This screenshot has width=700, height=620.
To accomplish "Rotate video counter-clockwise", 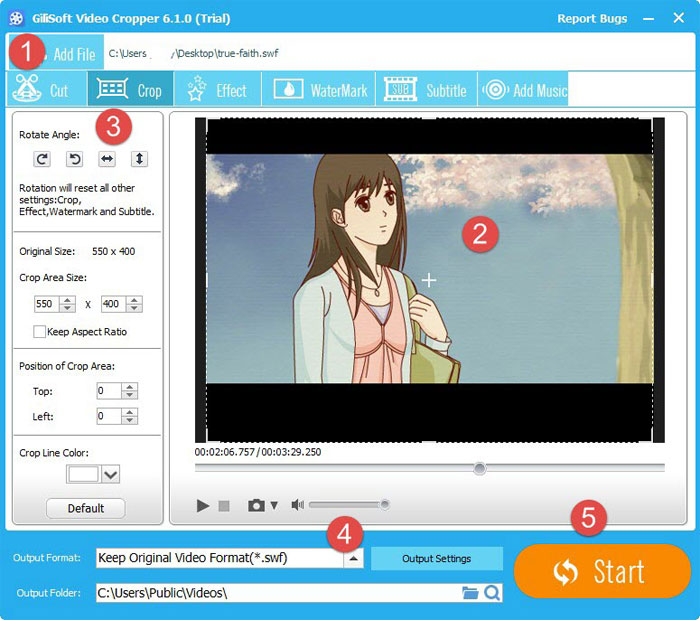I will click(x=74, y=159).
